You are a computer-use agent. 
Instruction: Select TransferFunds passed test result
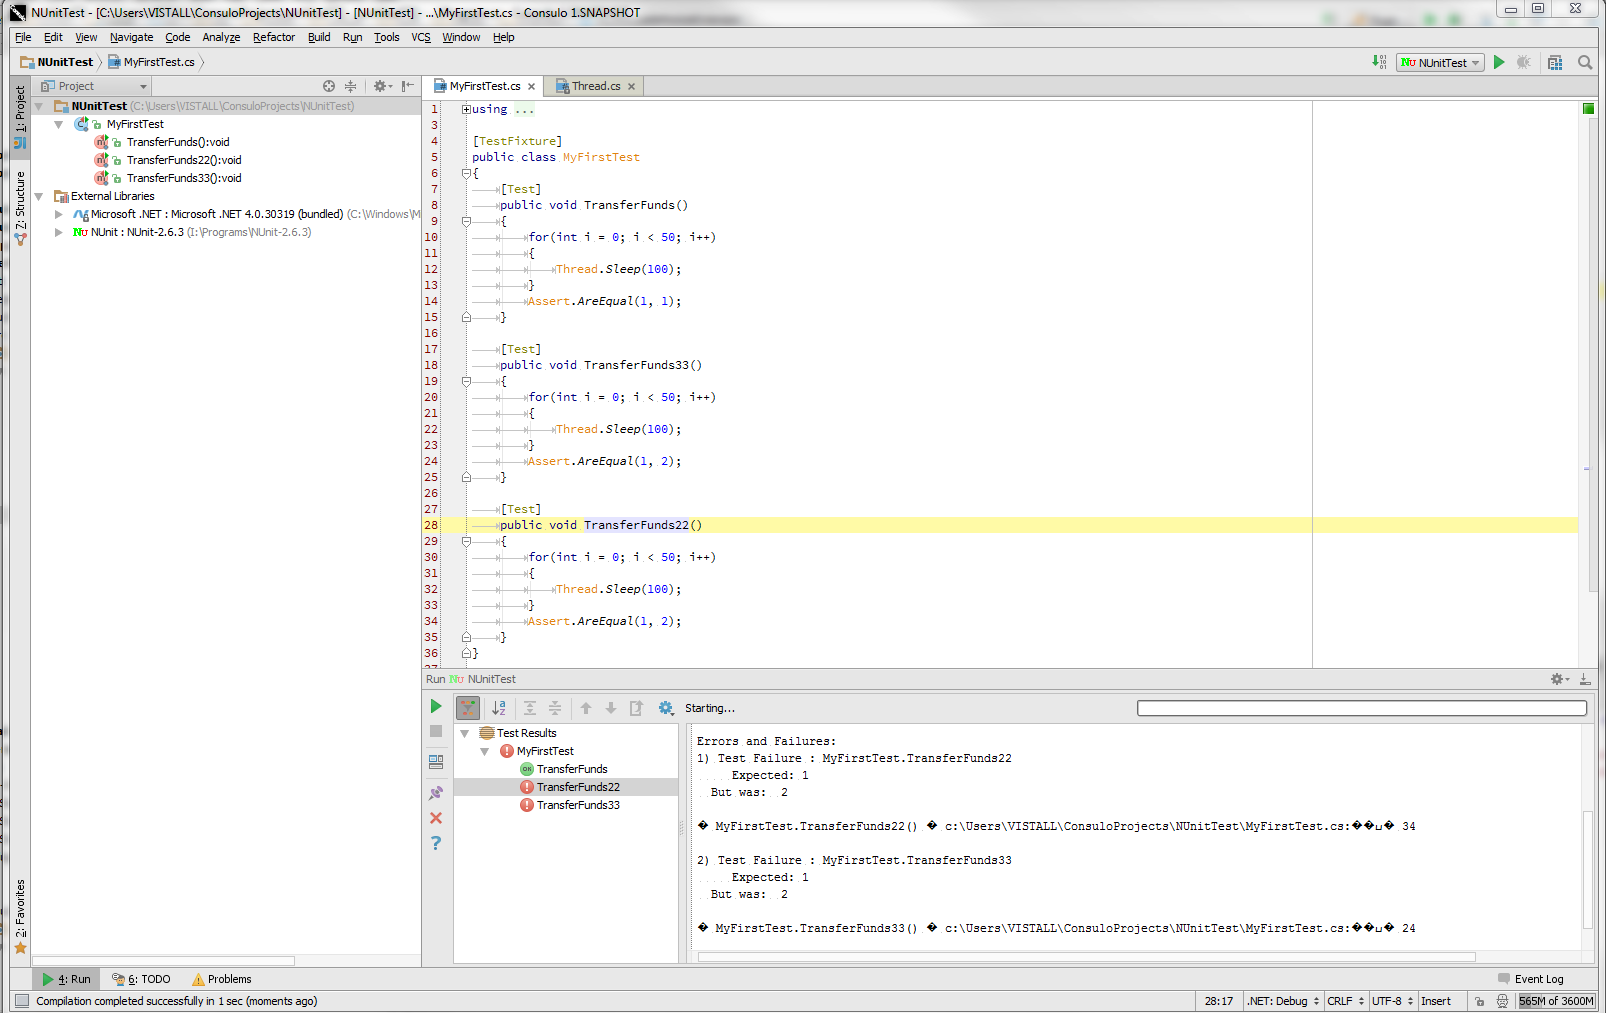(x=566, y=769)
